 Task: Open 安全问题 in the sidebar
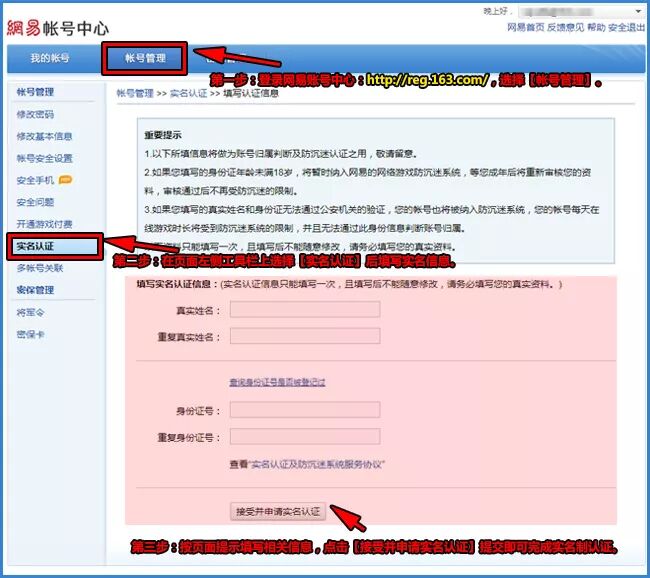coord(35,202)
